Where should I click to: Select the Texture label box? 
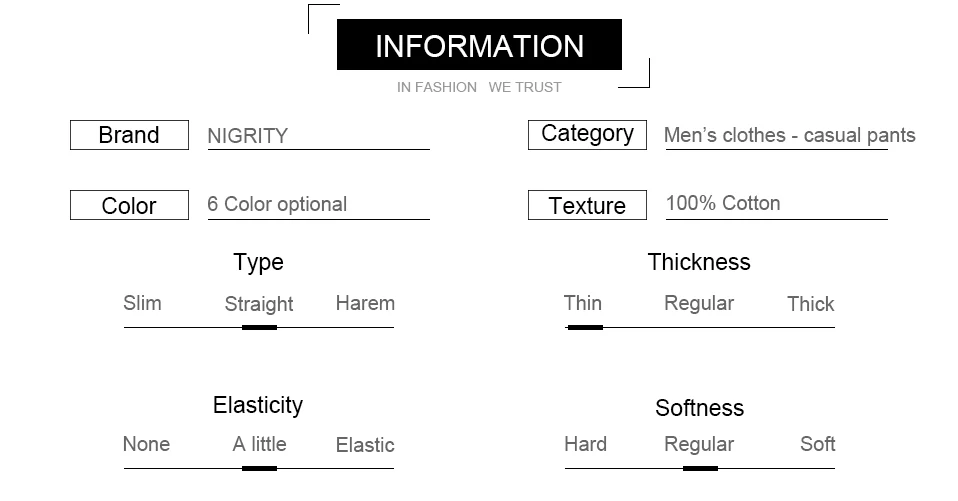click(587, 205)
